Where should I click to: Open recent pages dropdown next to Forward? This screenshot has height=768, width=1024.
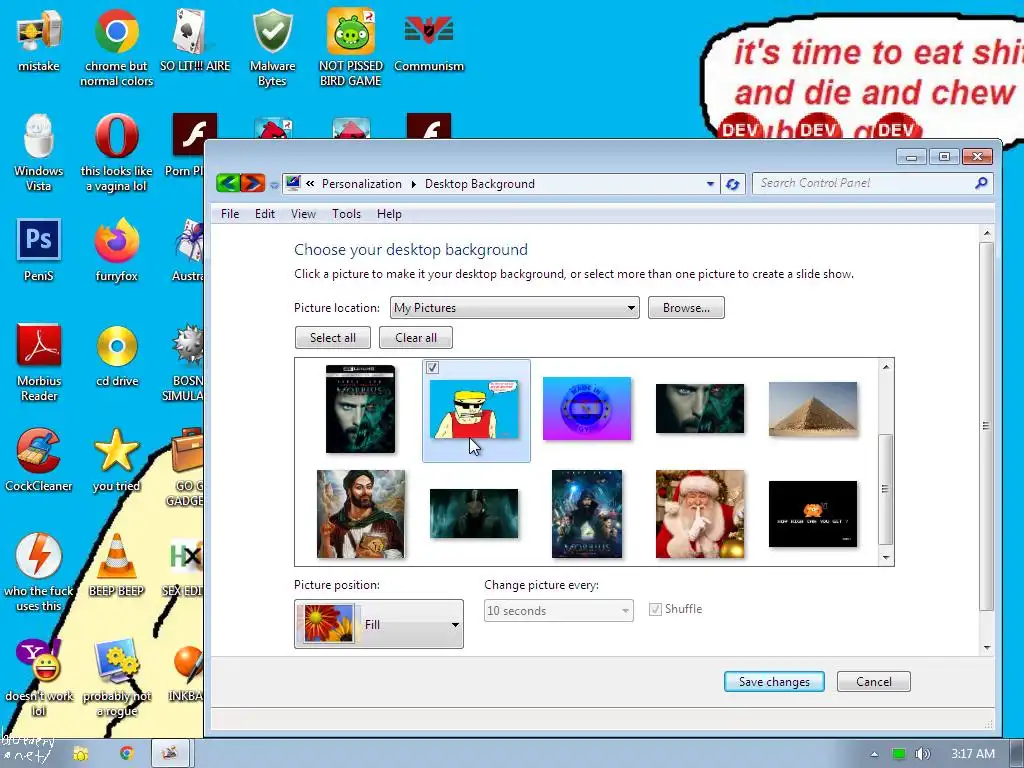(x=274, y=185)
